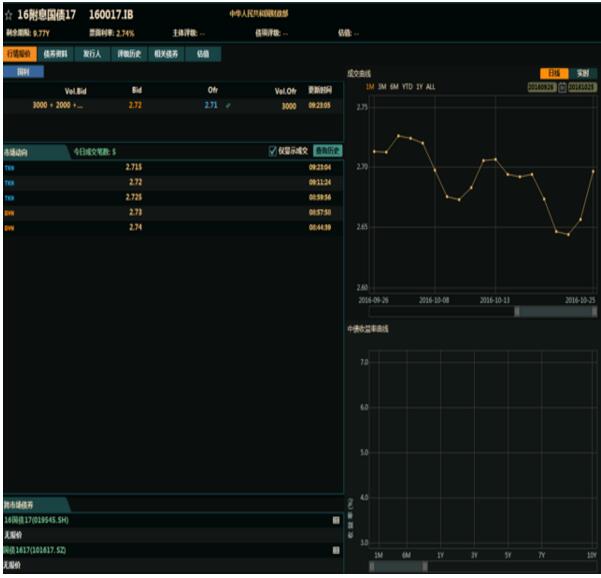Open the 债券资料 tab
This screenshot has height=578, width=601.
coord(55,53)
